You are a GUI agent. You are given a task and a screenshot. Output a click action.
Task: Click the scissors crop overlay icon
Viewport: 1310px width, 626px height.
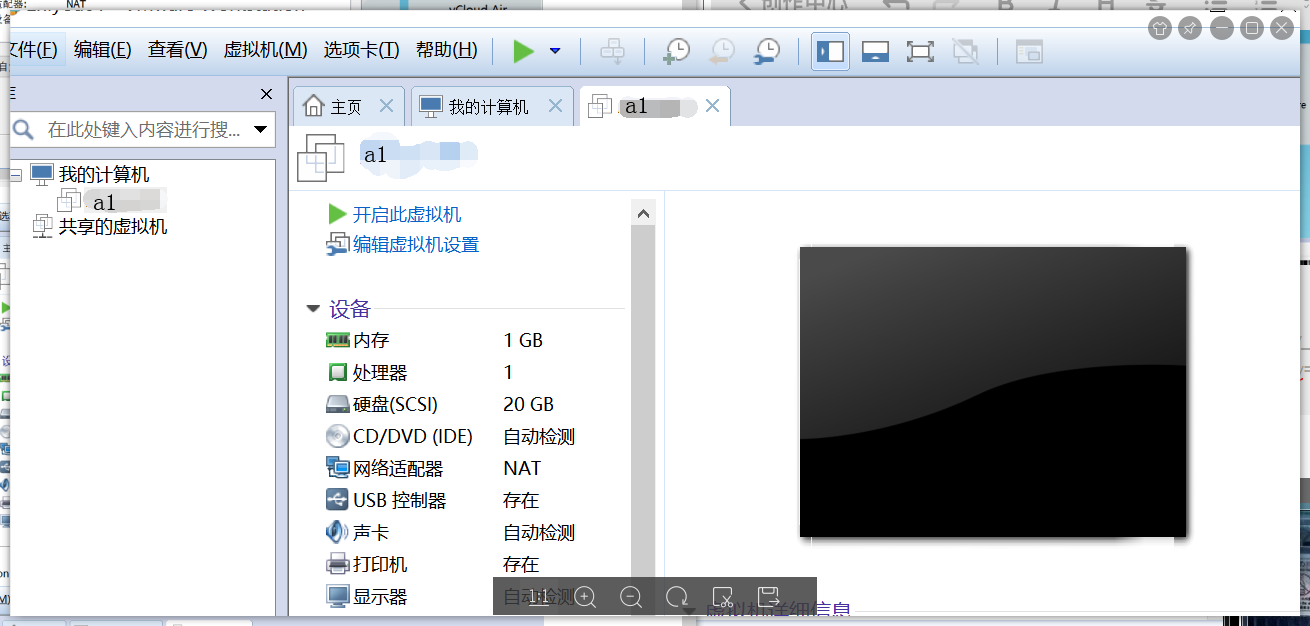coord(723,597)
